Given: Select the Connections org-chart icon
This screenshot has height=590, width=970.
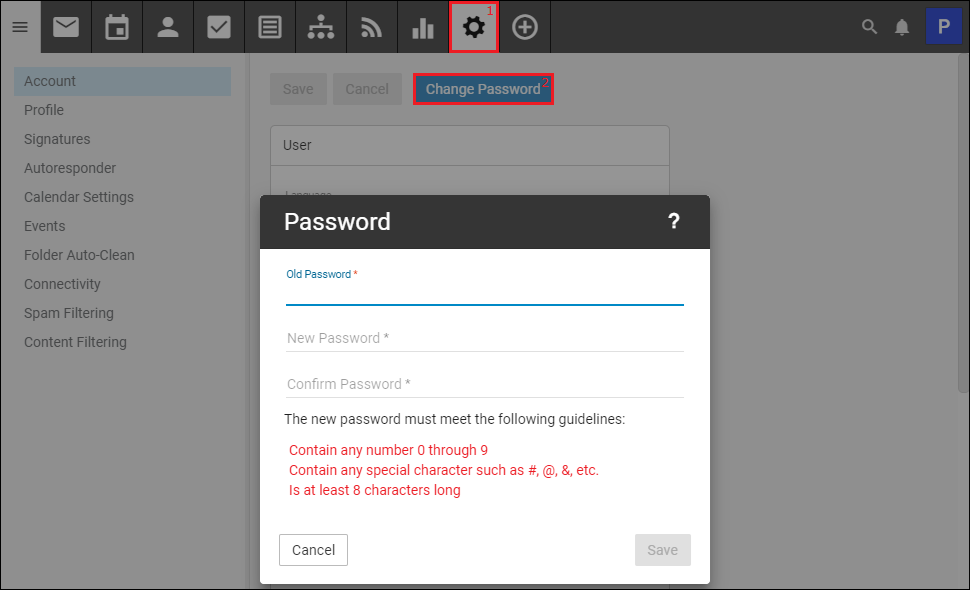Looking at the screenshot, I should tap(321, 26).
